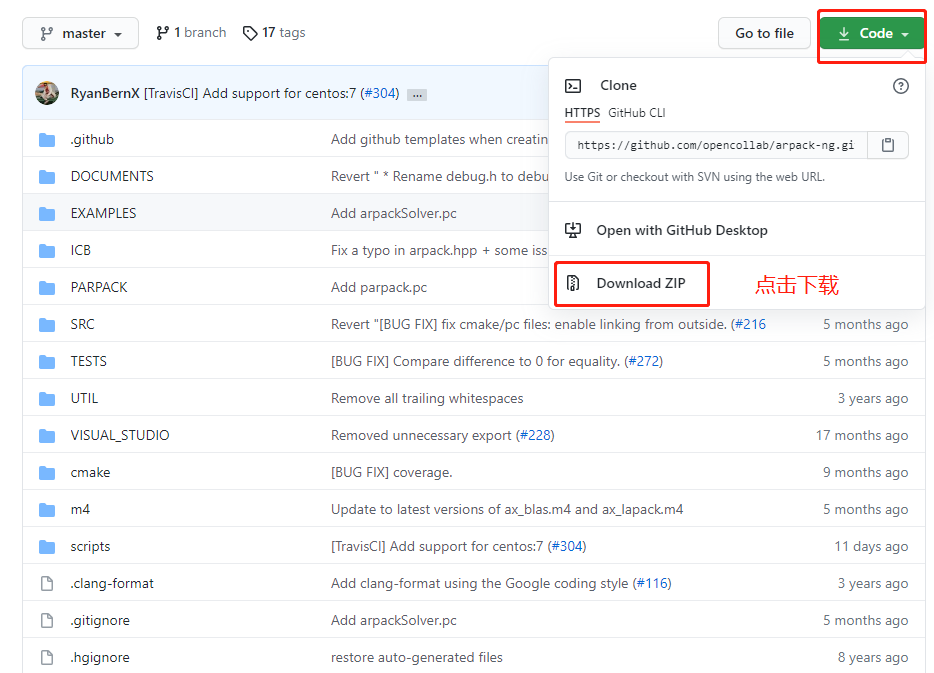Click the help icon in Clone panel

(901, 86)
